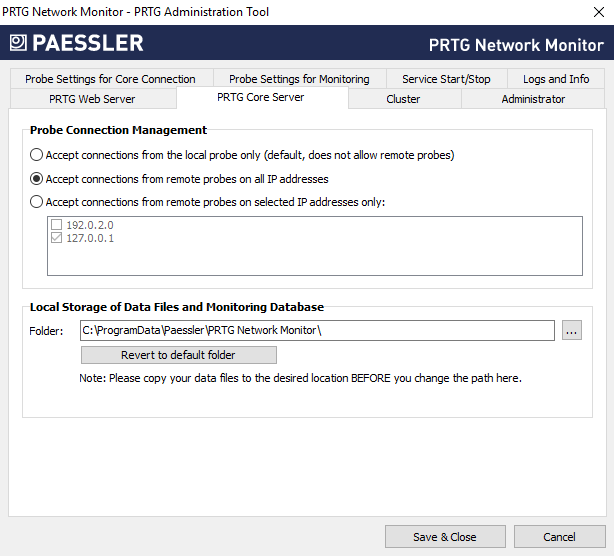This screenshot has height=556, width=614.
Task: Select remote probes on all IP addresses
Action: [37, 179]
